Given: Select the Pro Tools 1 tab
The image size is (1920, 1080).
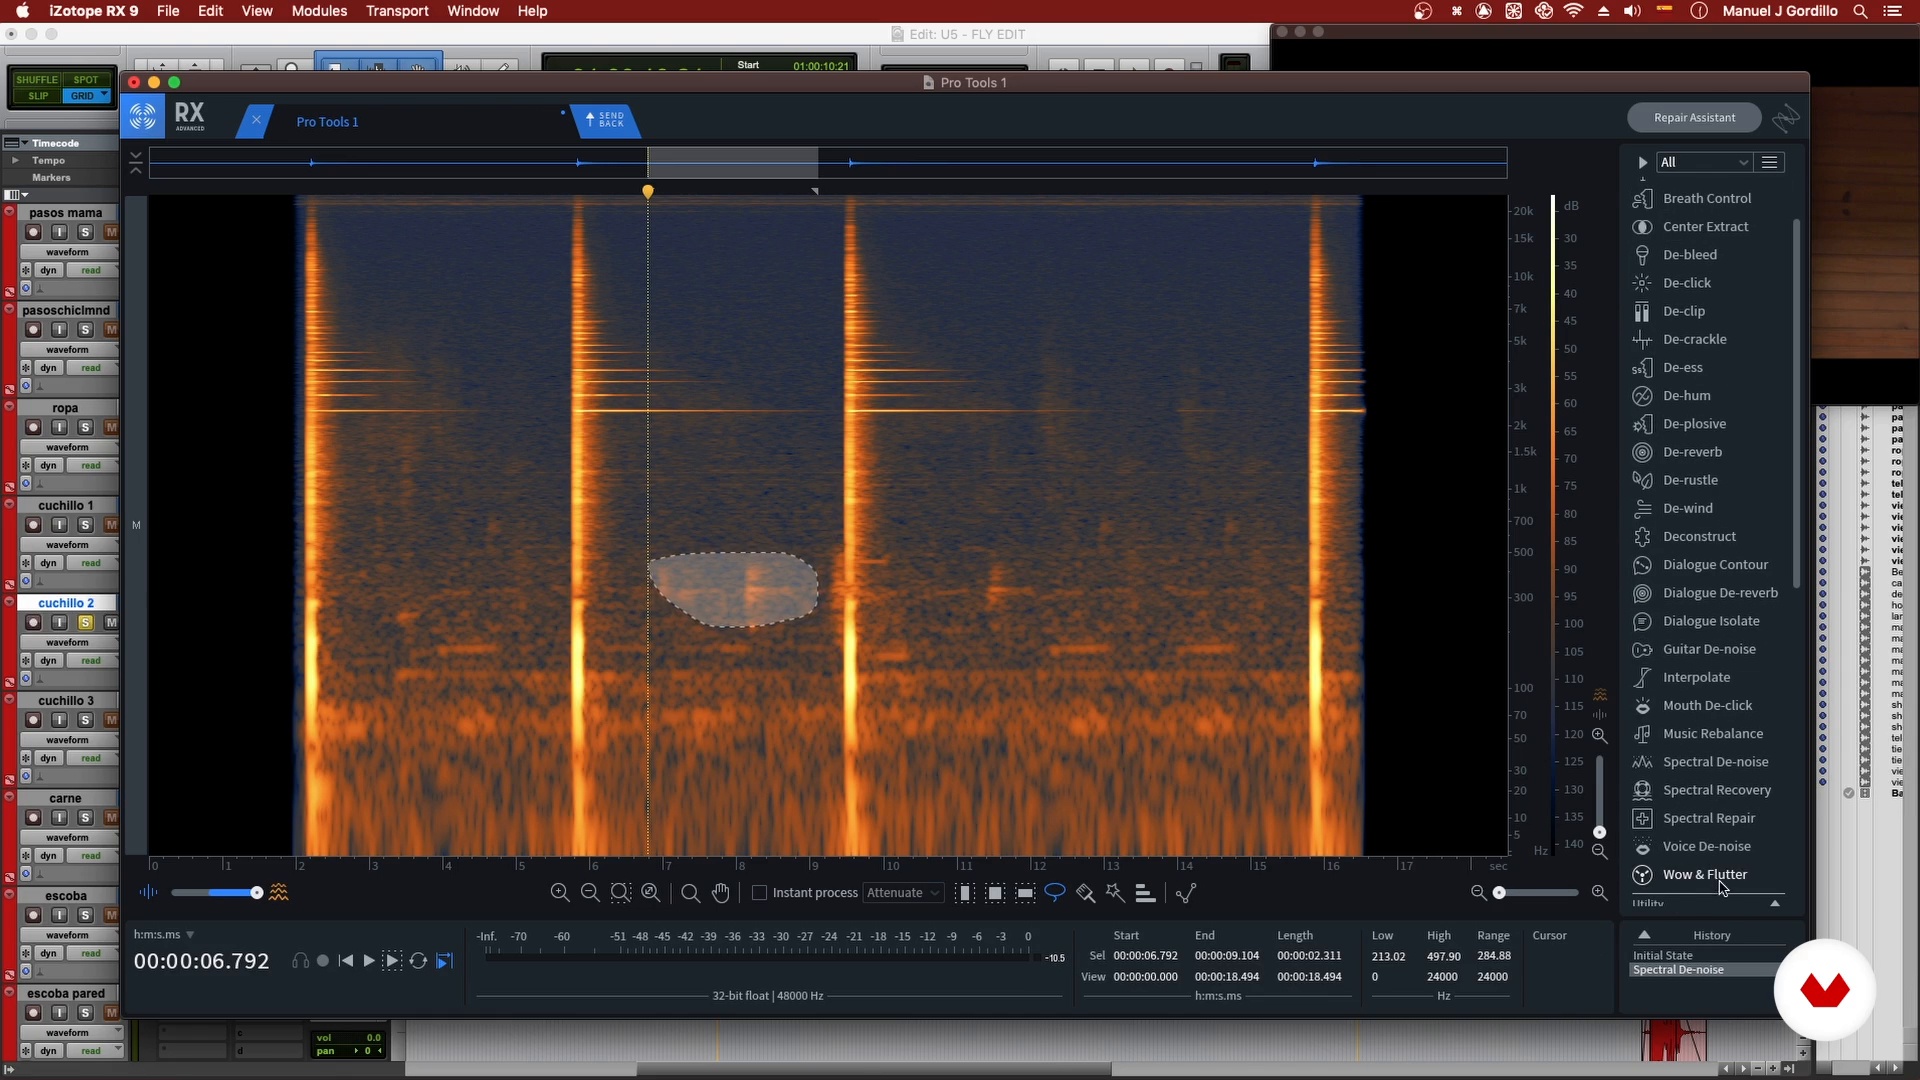Looking at the screenshot, I should 327,122.
